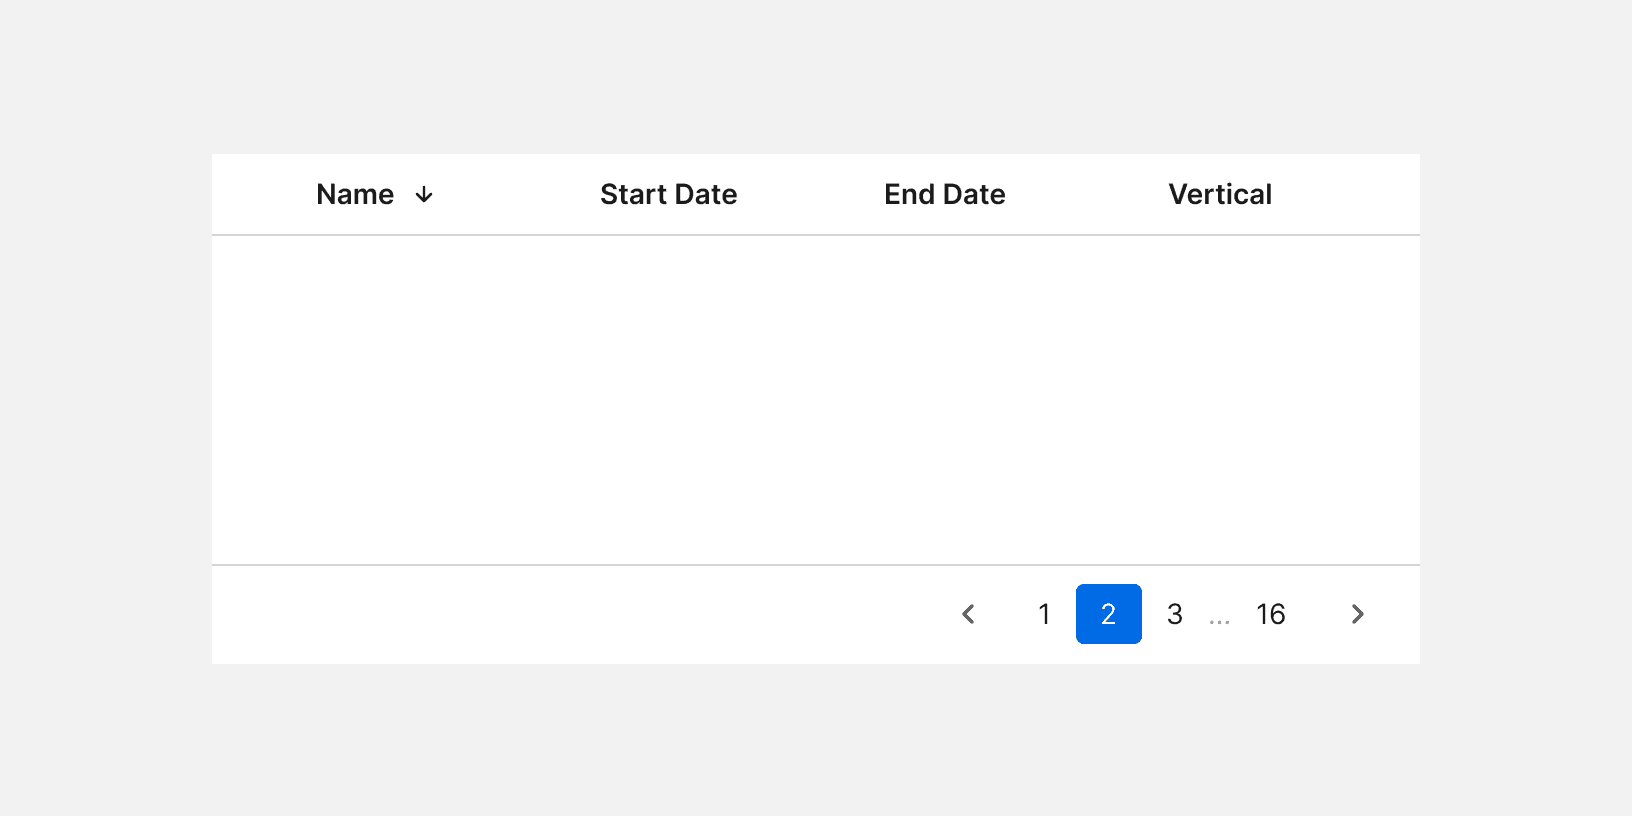Click the down arrow sort icon beside Name
The image size is (1632, 816).
pyautogui.click(x=424, y=195)
